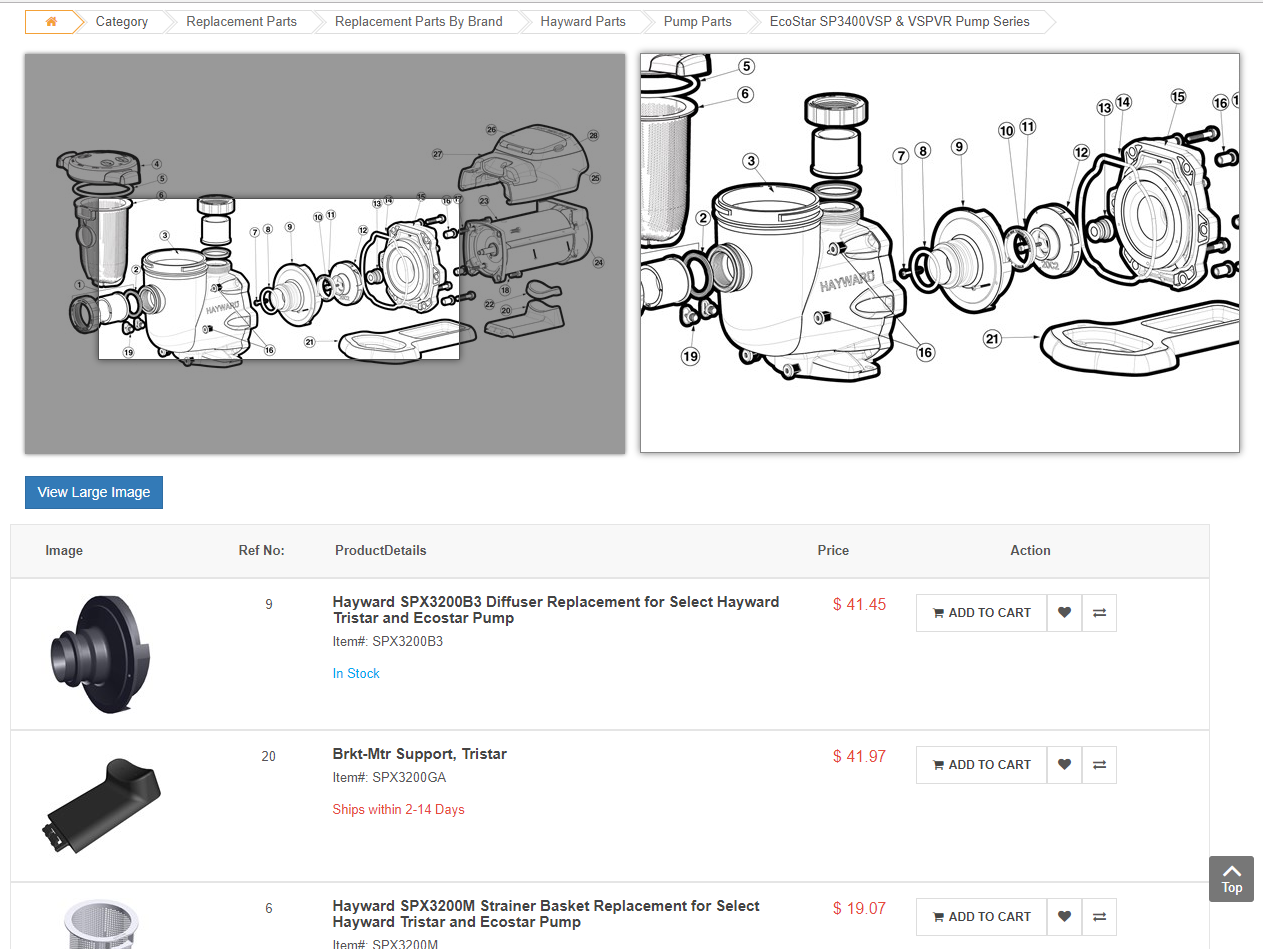Click Ref No cell in the Strainer Basket row
This screenshot has height=949, width=1263.
click(269, 908)
